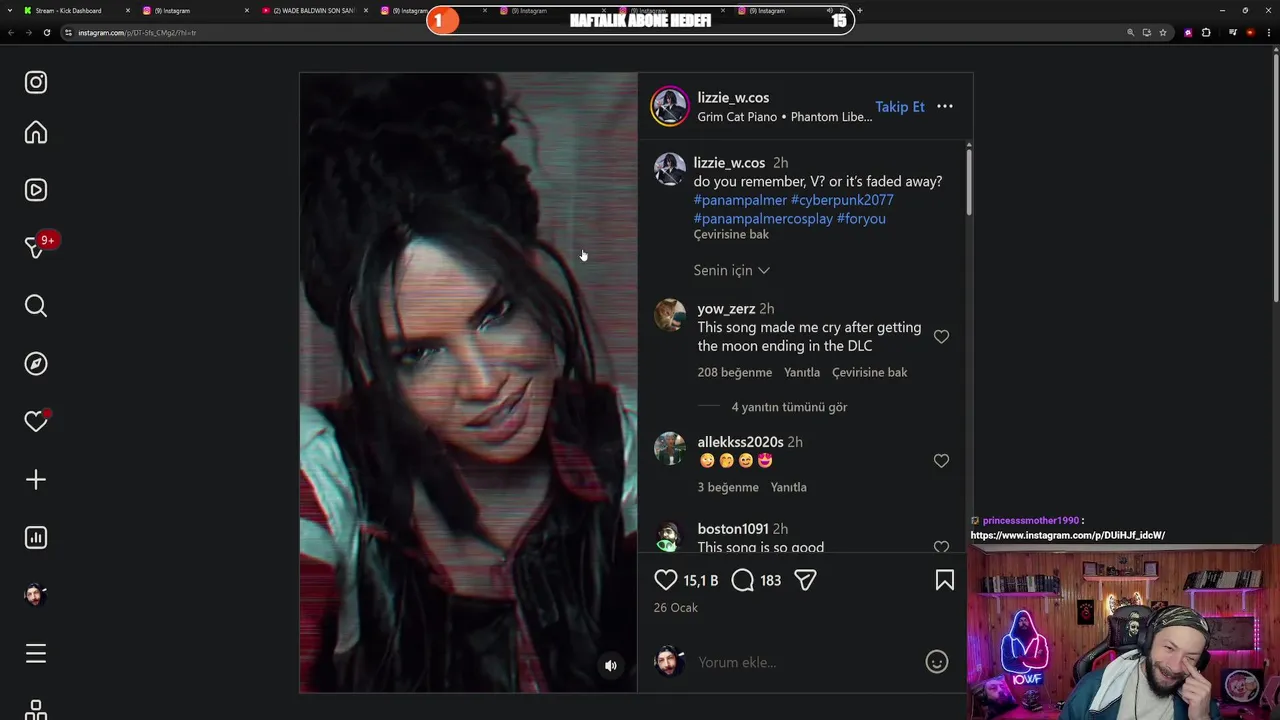Go to Home feed icon in sidebar

click(36, 132)
